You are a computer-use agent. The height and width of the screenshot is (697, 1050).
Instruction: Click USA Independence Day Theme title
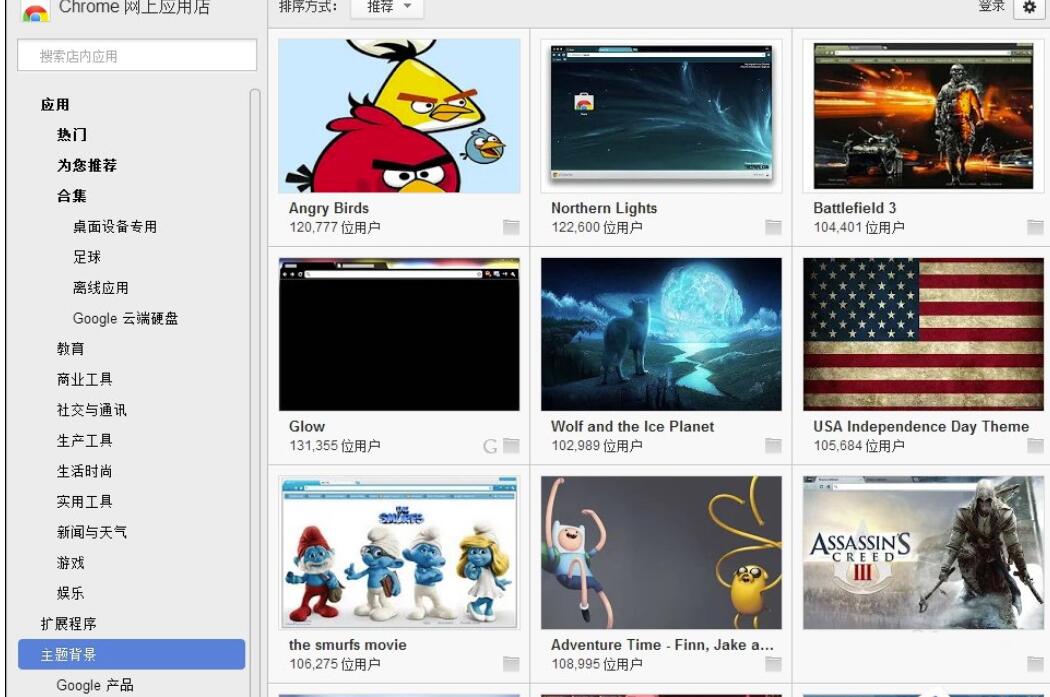(921, 427)
